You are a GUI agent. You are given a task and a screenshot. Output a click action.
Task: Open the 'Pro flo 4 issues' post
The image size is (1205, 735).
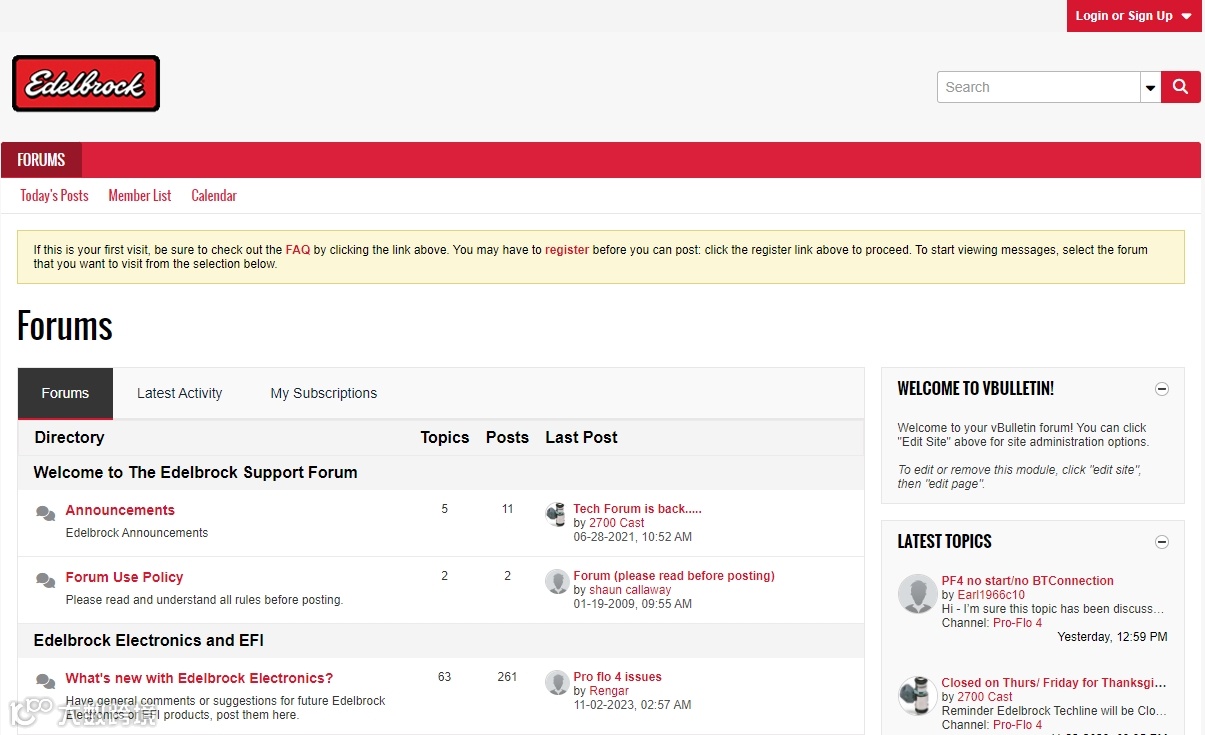point(617,677)
